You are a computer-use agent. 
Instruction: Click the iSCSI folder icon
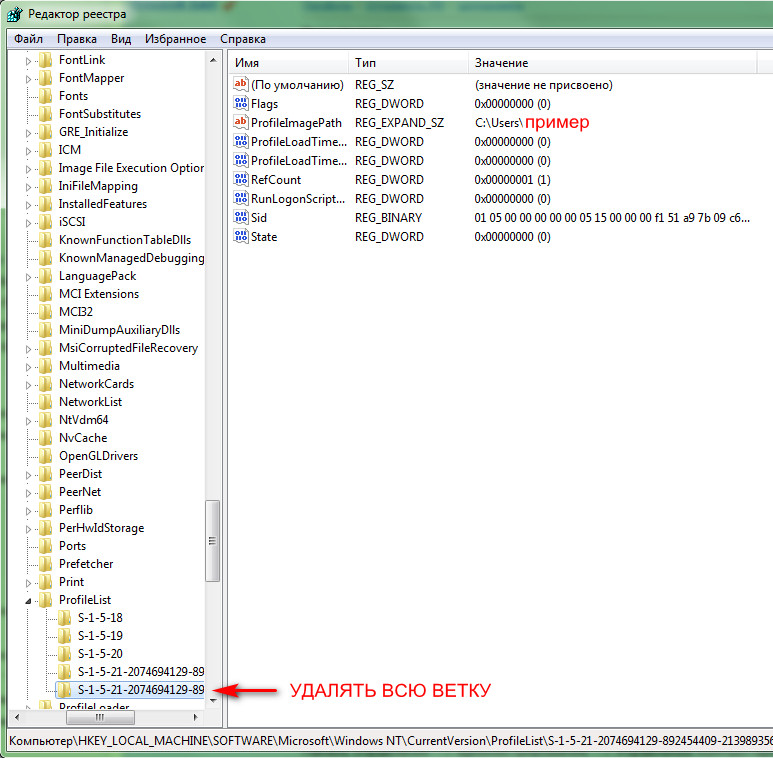point(45,222)
